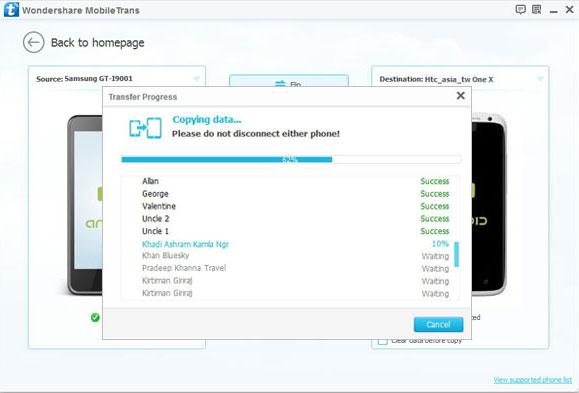Click the HTC destination phone image

(x=489, y=205)
